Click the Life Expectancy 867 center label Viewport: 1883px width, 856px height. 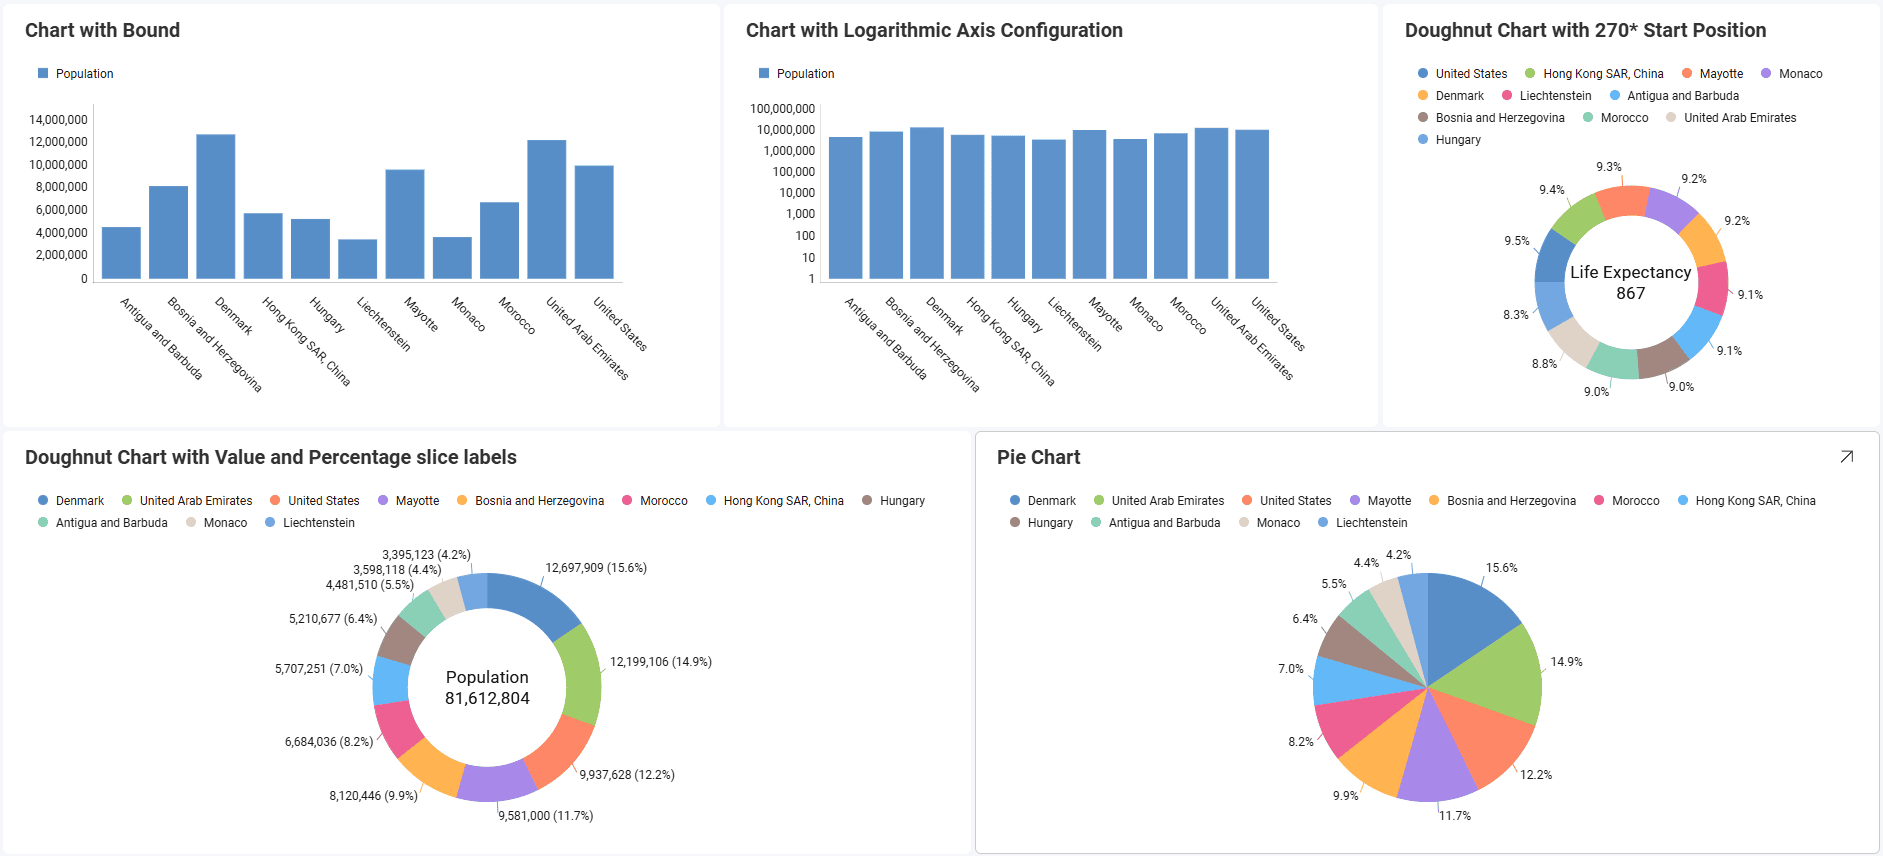[1630, 283]
